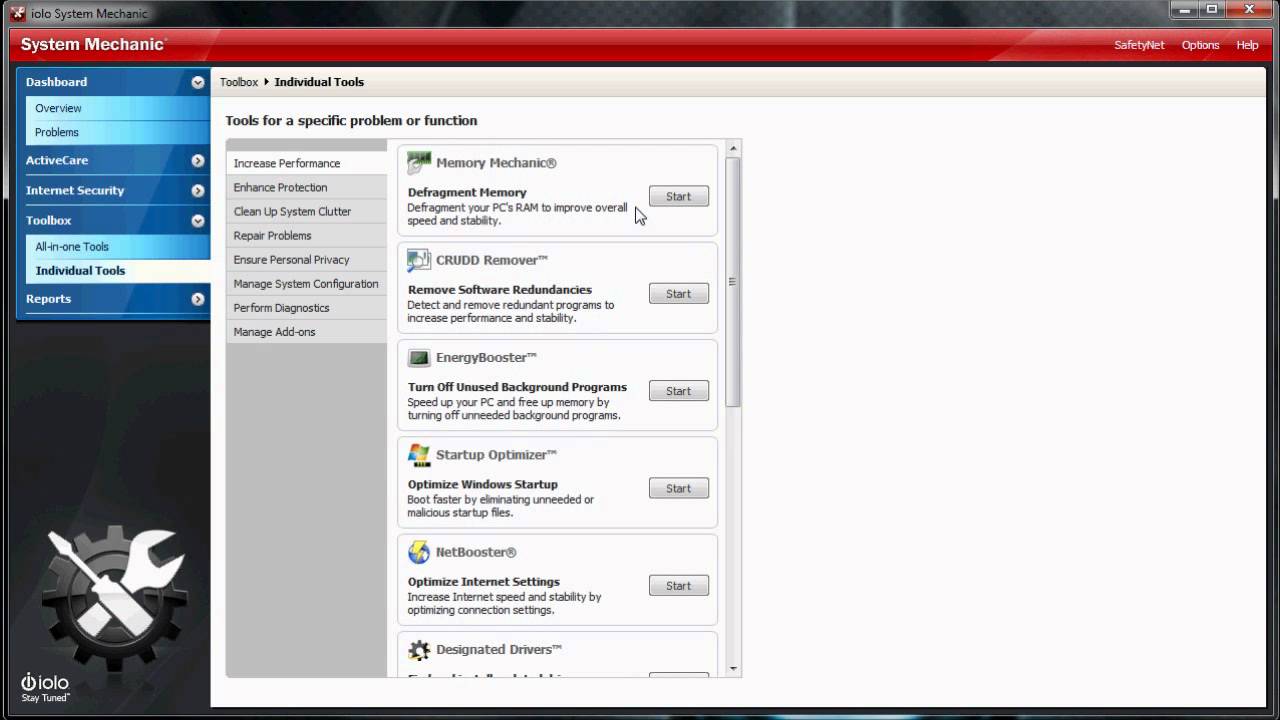Click the 'Turn Off Unused Background Programs' heading
1280x720 pixels.
click(517, 387)
